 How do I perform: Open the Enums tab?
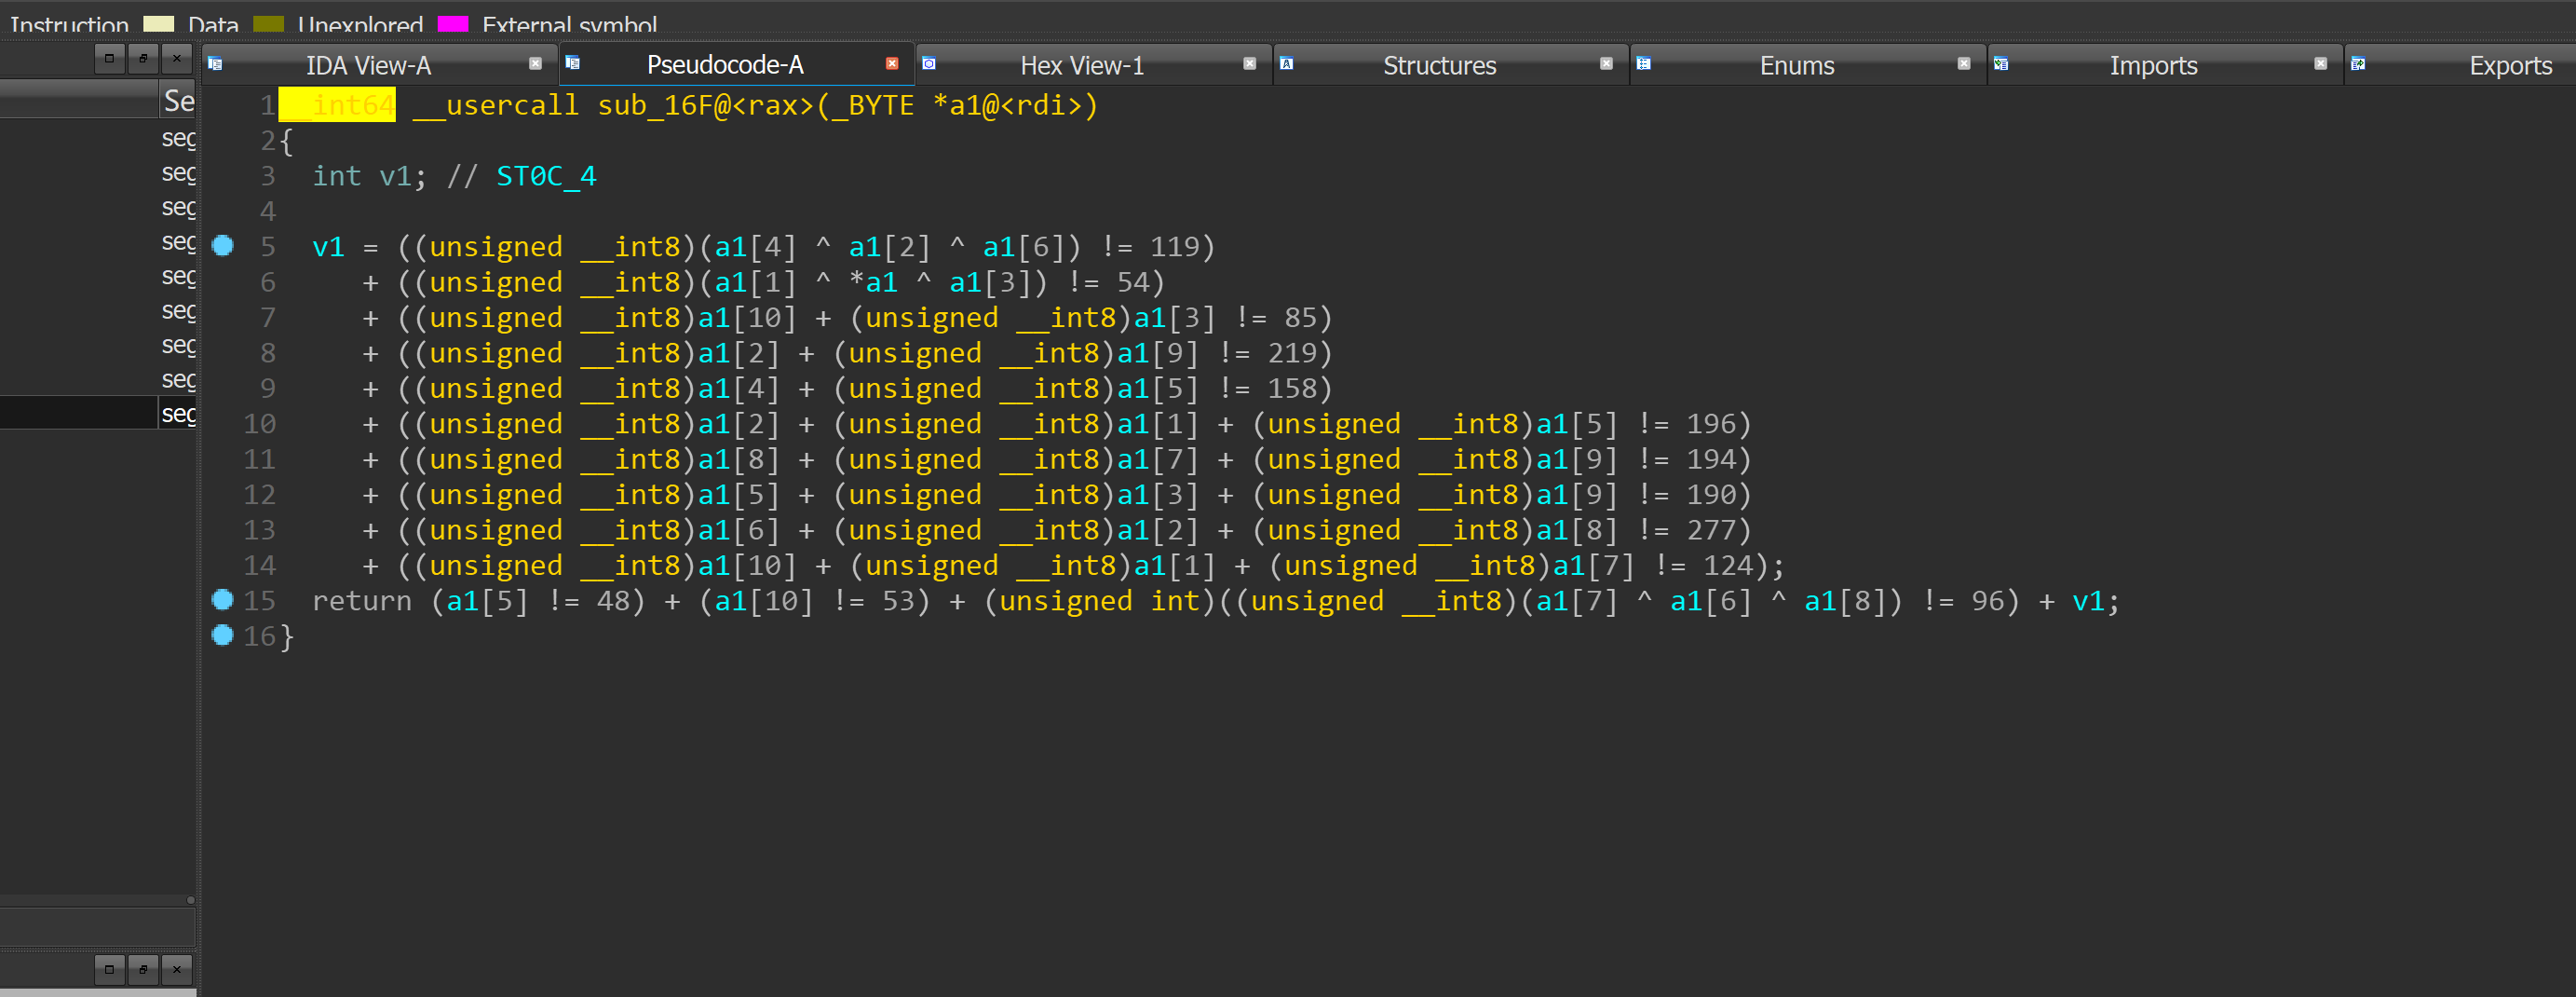pyautogui.click(x=1796, y=65)
